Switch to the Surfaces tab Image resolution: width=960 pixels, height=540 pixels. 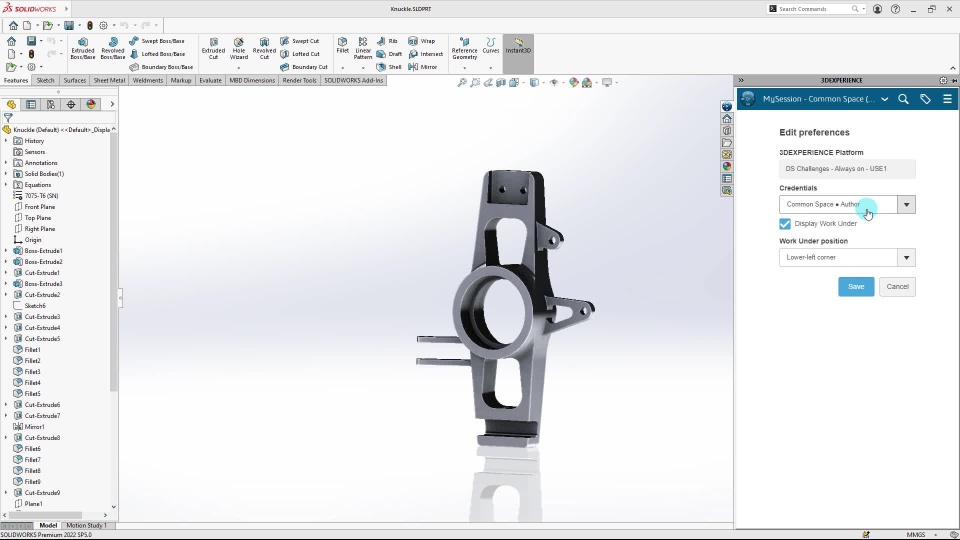click(75, 80)
